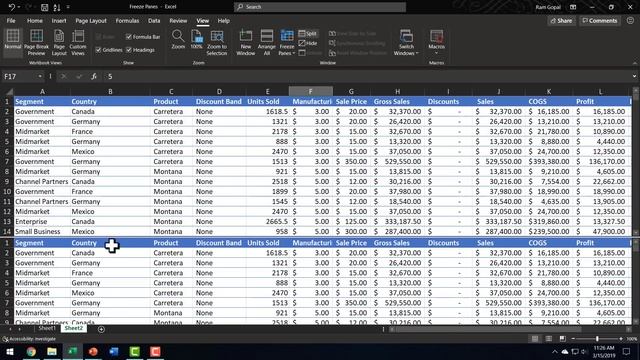The image size is (640, 360).
Task: Expand the Name Box dropdown
Action: (x=40, y=76)
